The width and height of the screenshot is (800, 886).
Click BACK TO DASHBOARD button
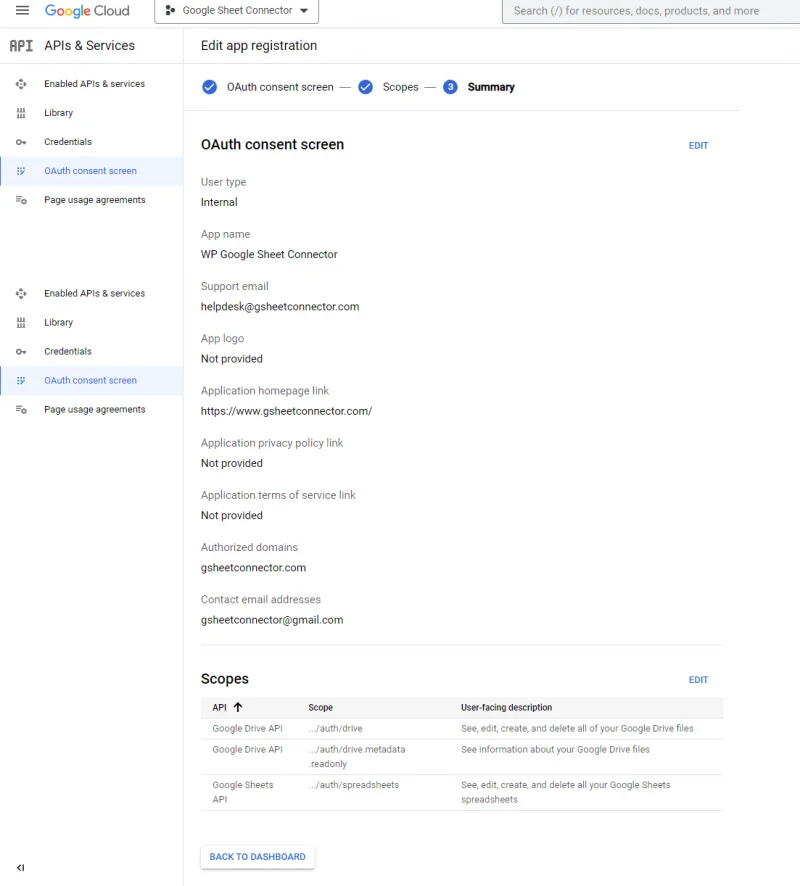point(258,857)
